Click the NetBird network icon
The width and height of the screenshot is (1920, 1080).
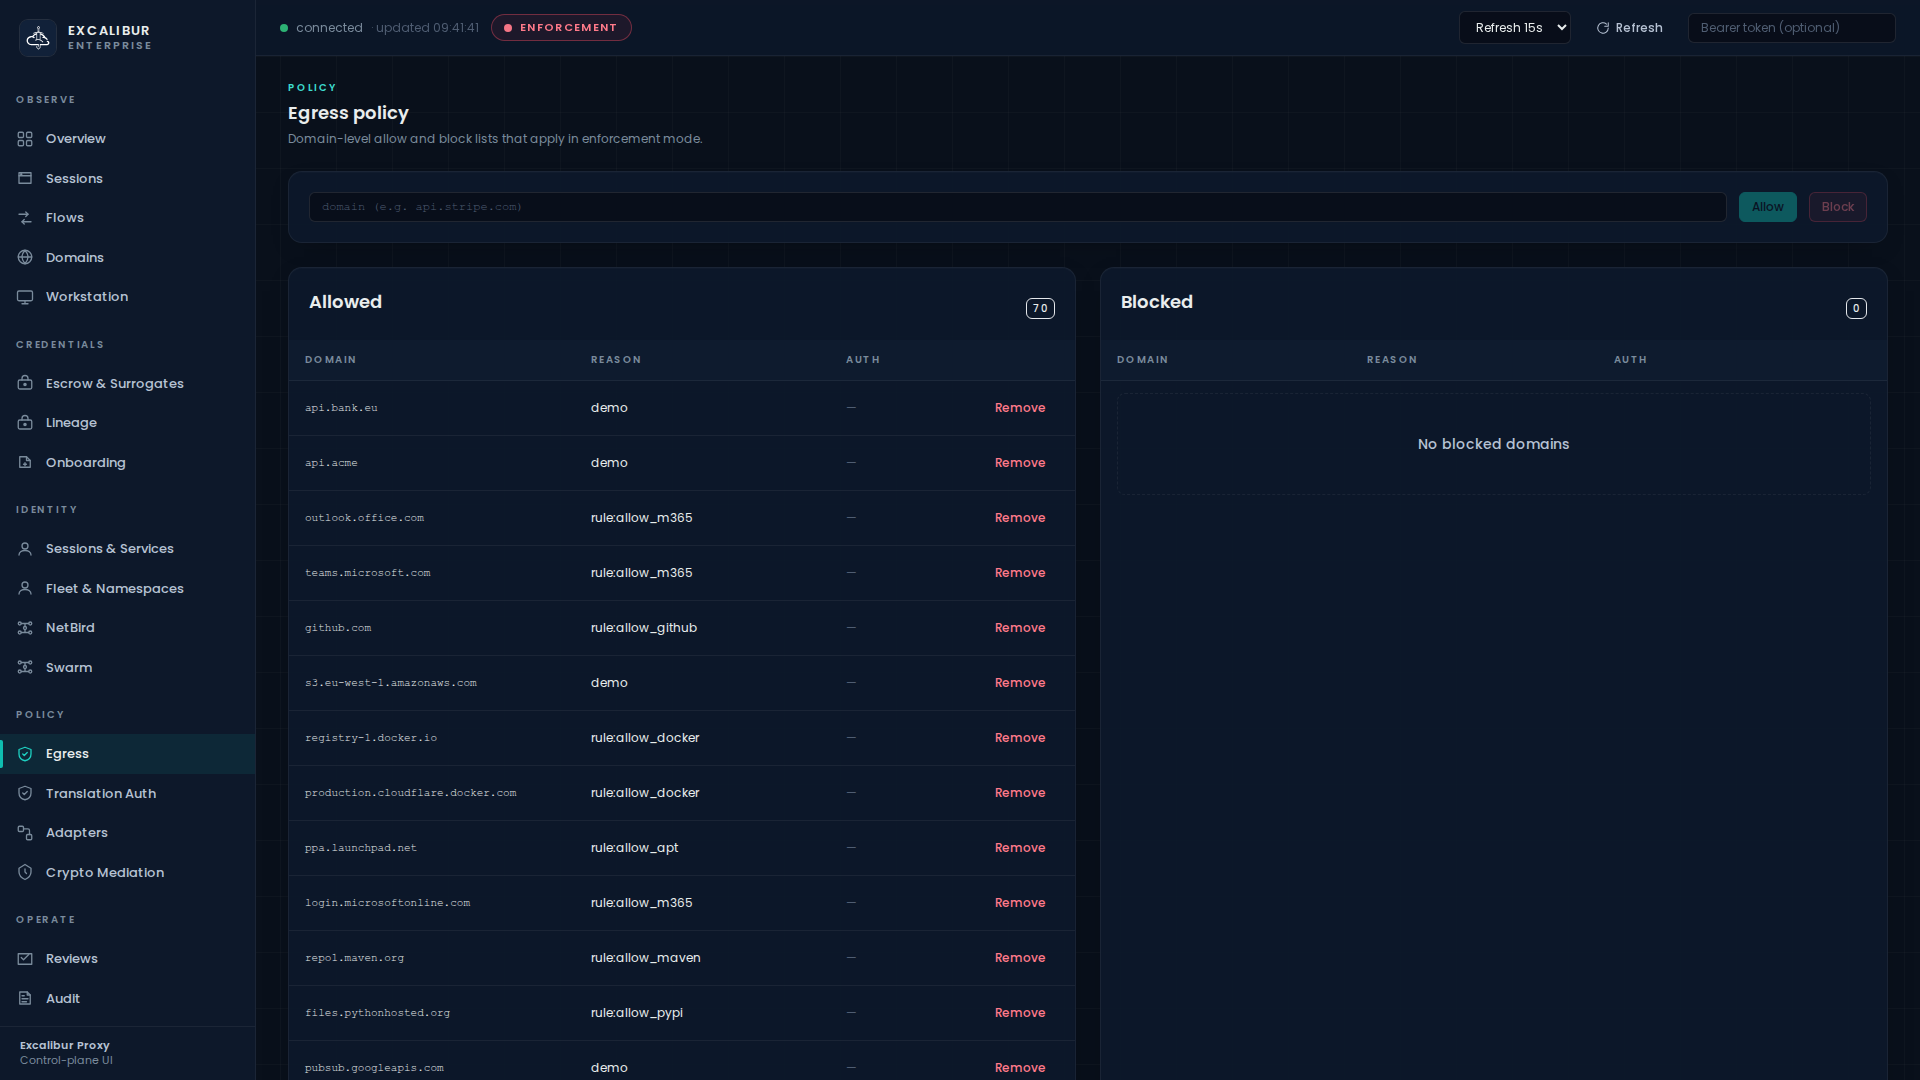tap(25, 628)
